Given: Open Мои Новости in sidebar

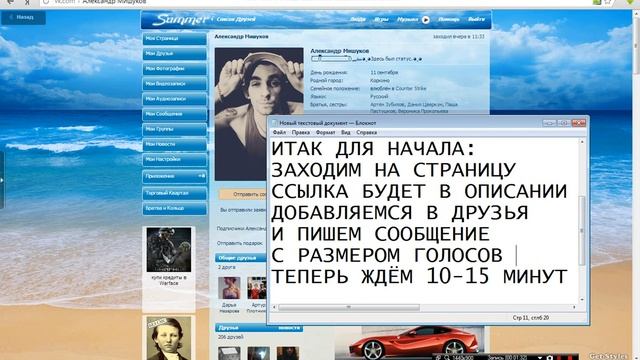Looking at the screenshot, I should pos(175,144).
